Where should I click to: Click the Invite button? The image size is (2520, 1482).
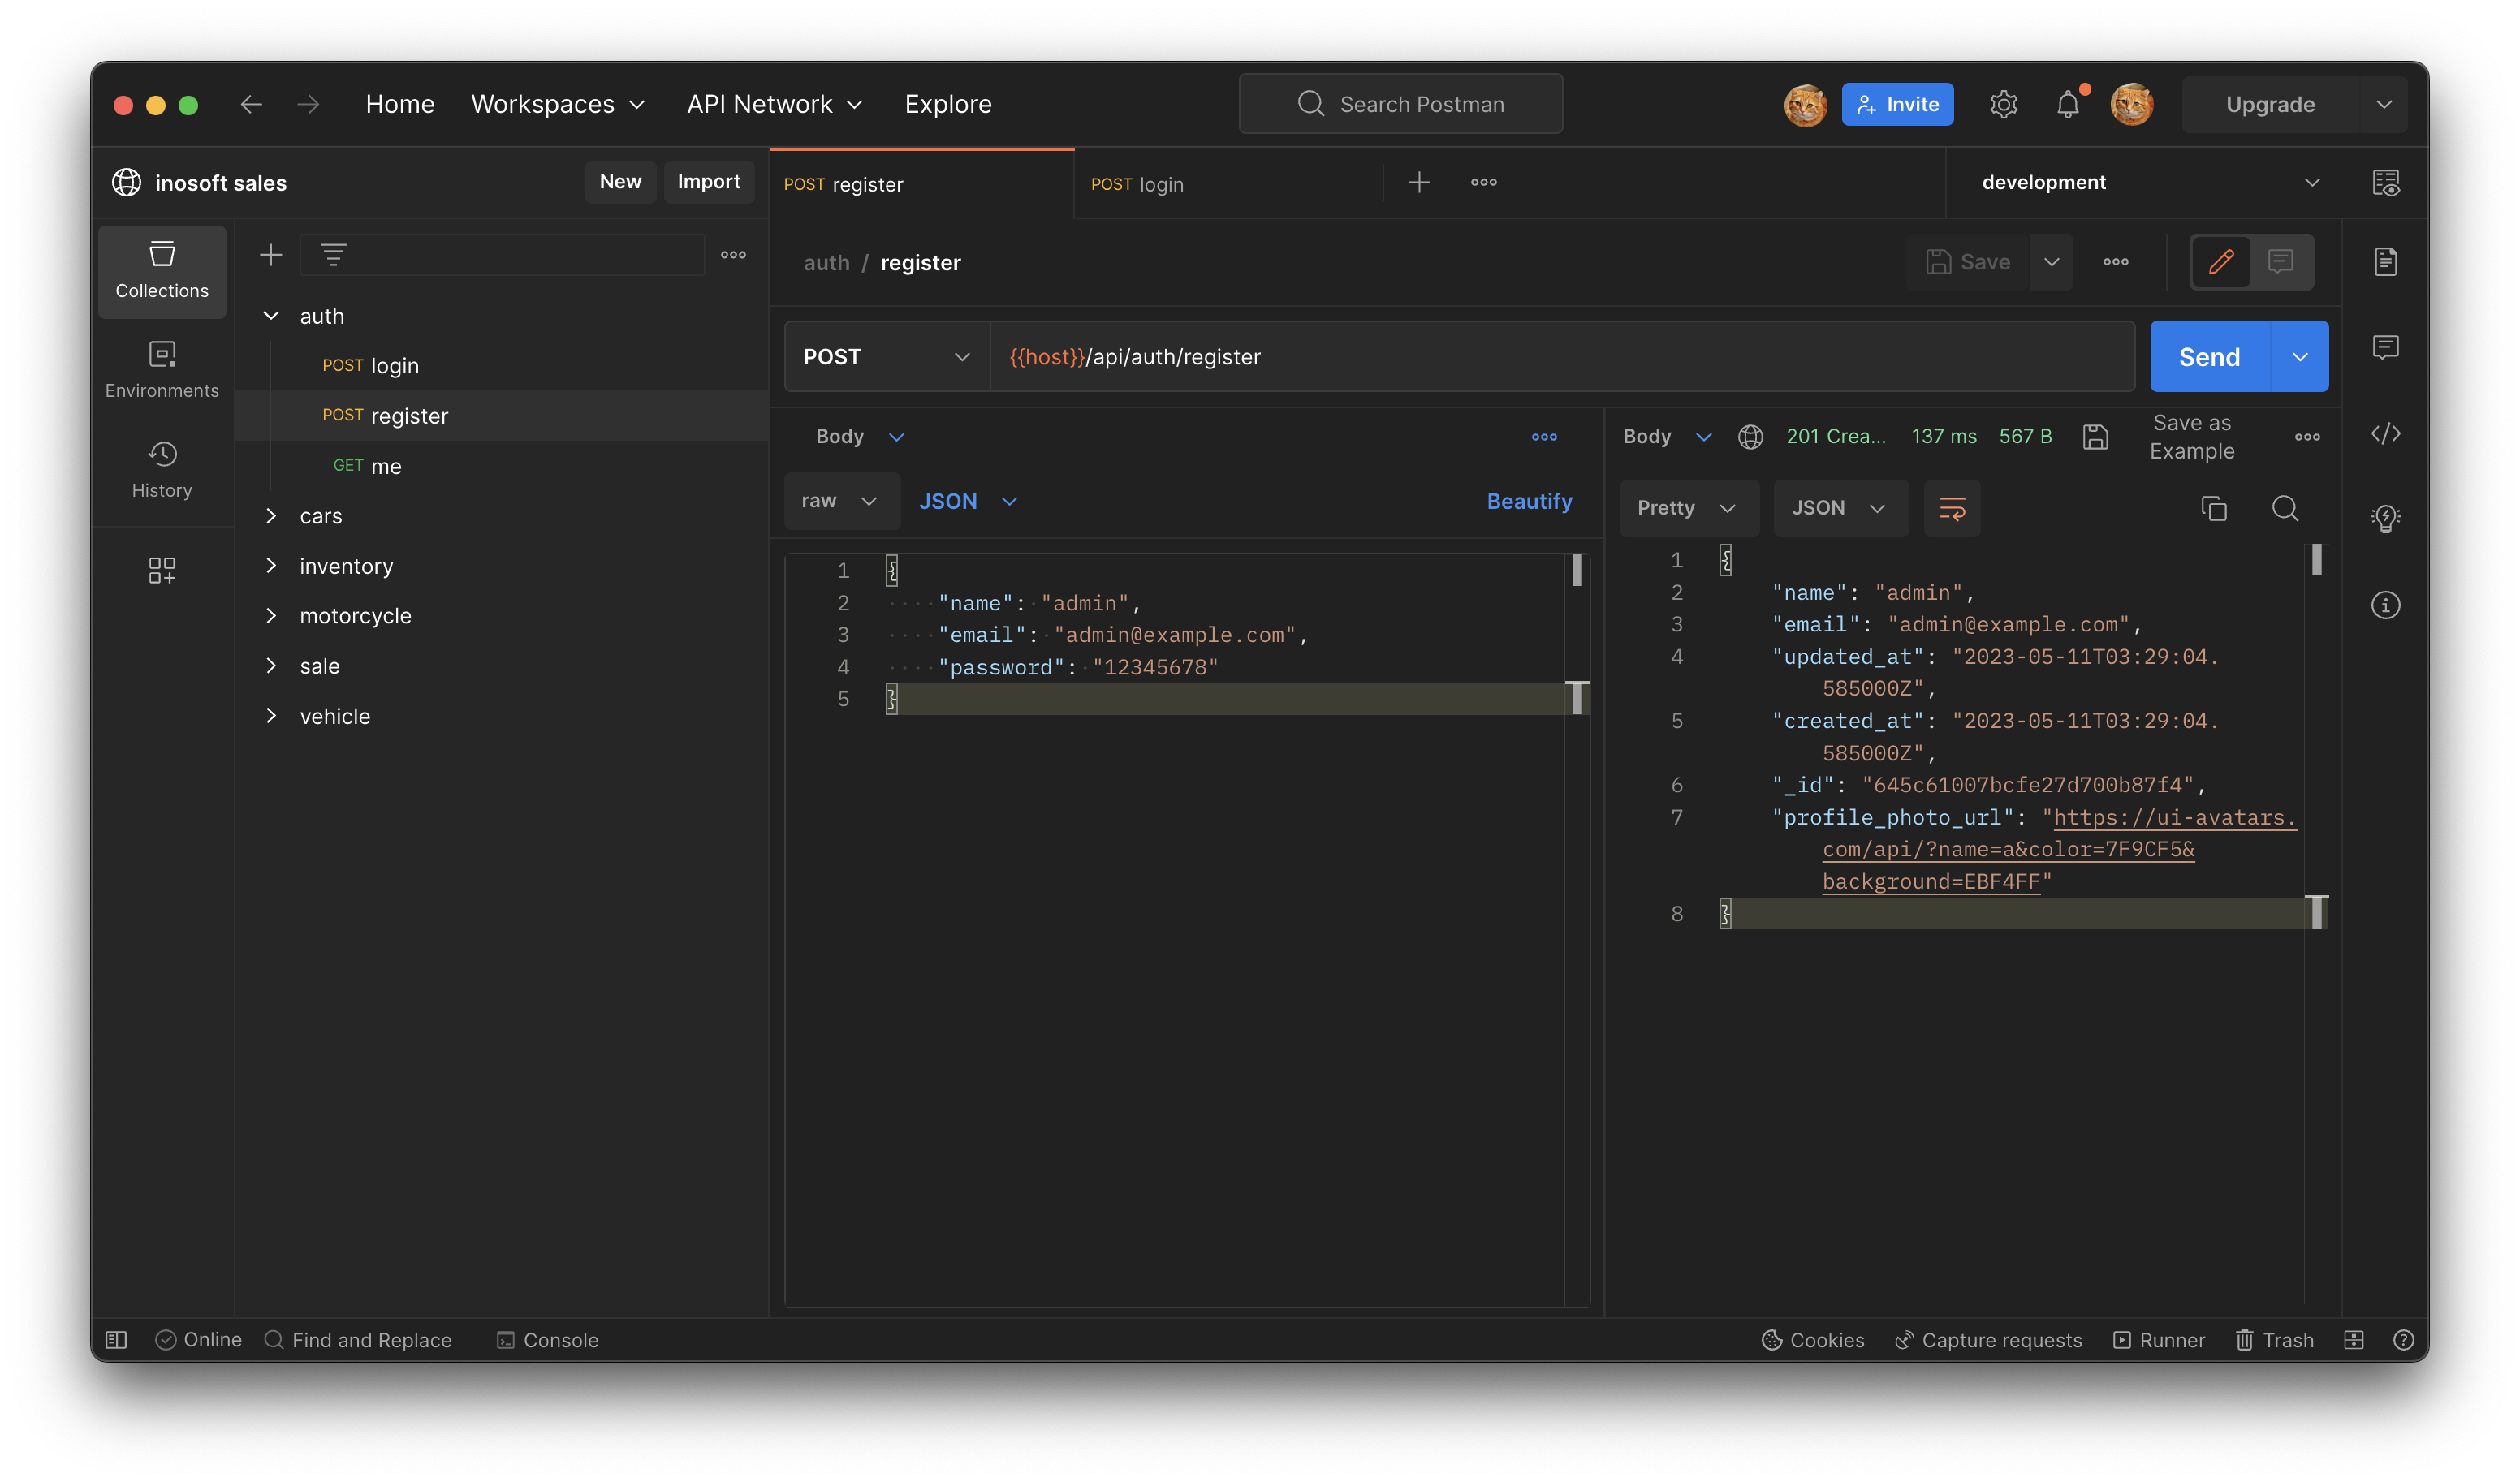coord(1897,104)
